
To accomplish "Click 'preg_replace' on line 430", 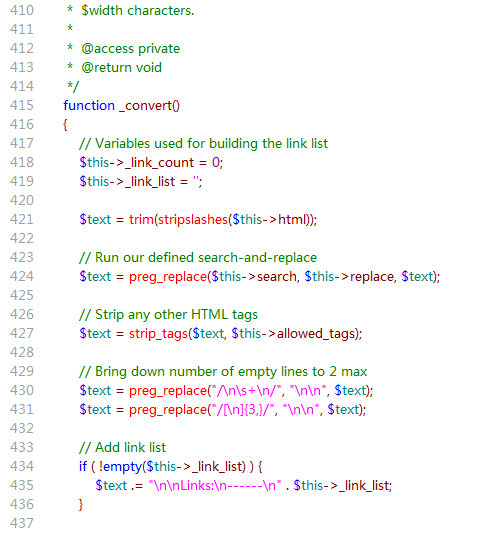I will [168, 391].
